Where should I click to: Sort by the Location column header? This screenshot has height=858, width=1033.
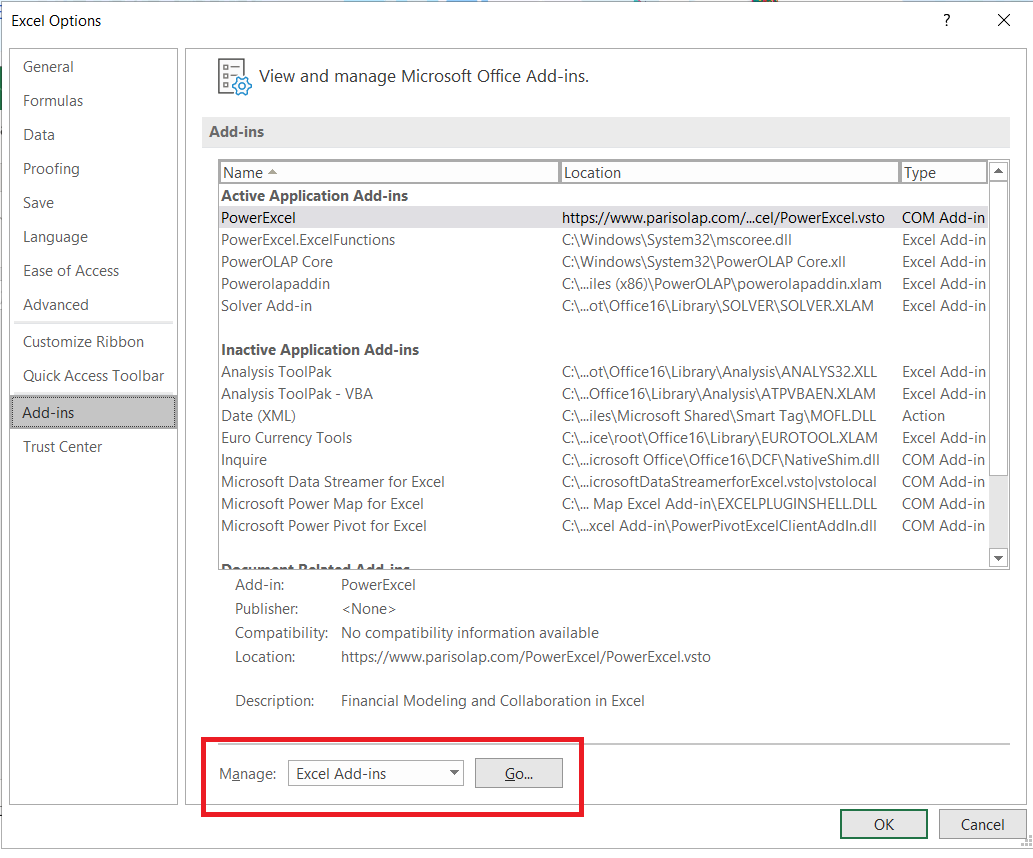click(729, 173)
